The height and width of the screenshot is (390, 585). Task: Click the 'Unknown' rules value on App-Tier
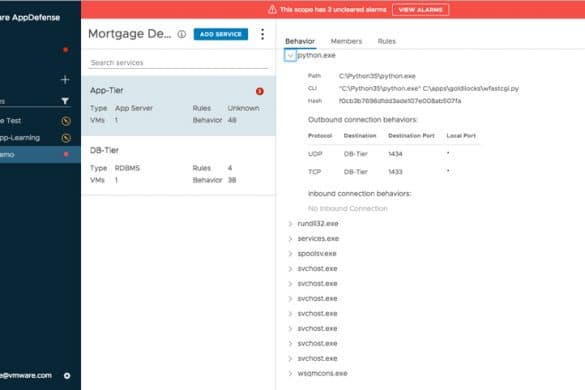coord(243,108)
